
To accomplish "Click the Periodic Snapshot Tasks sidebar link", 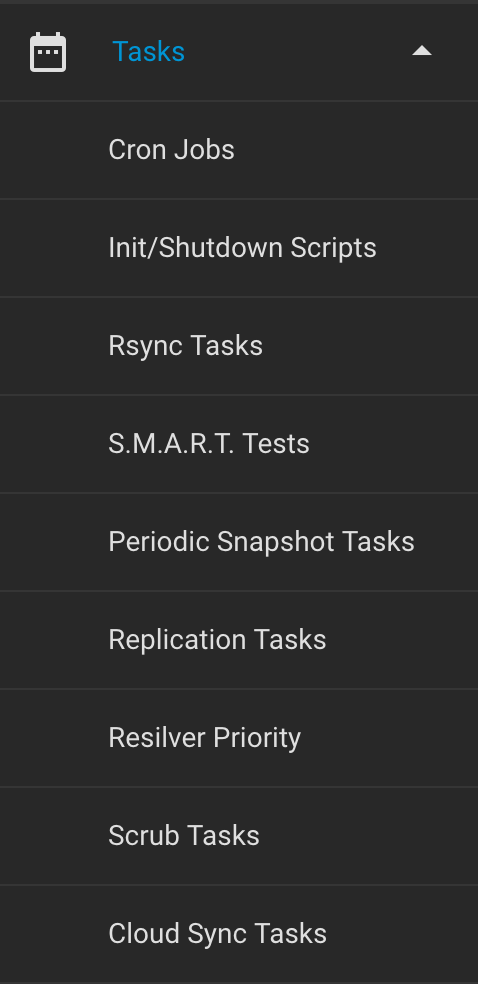I will click(239, 542).
